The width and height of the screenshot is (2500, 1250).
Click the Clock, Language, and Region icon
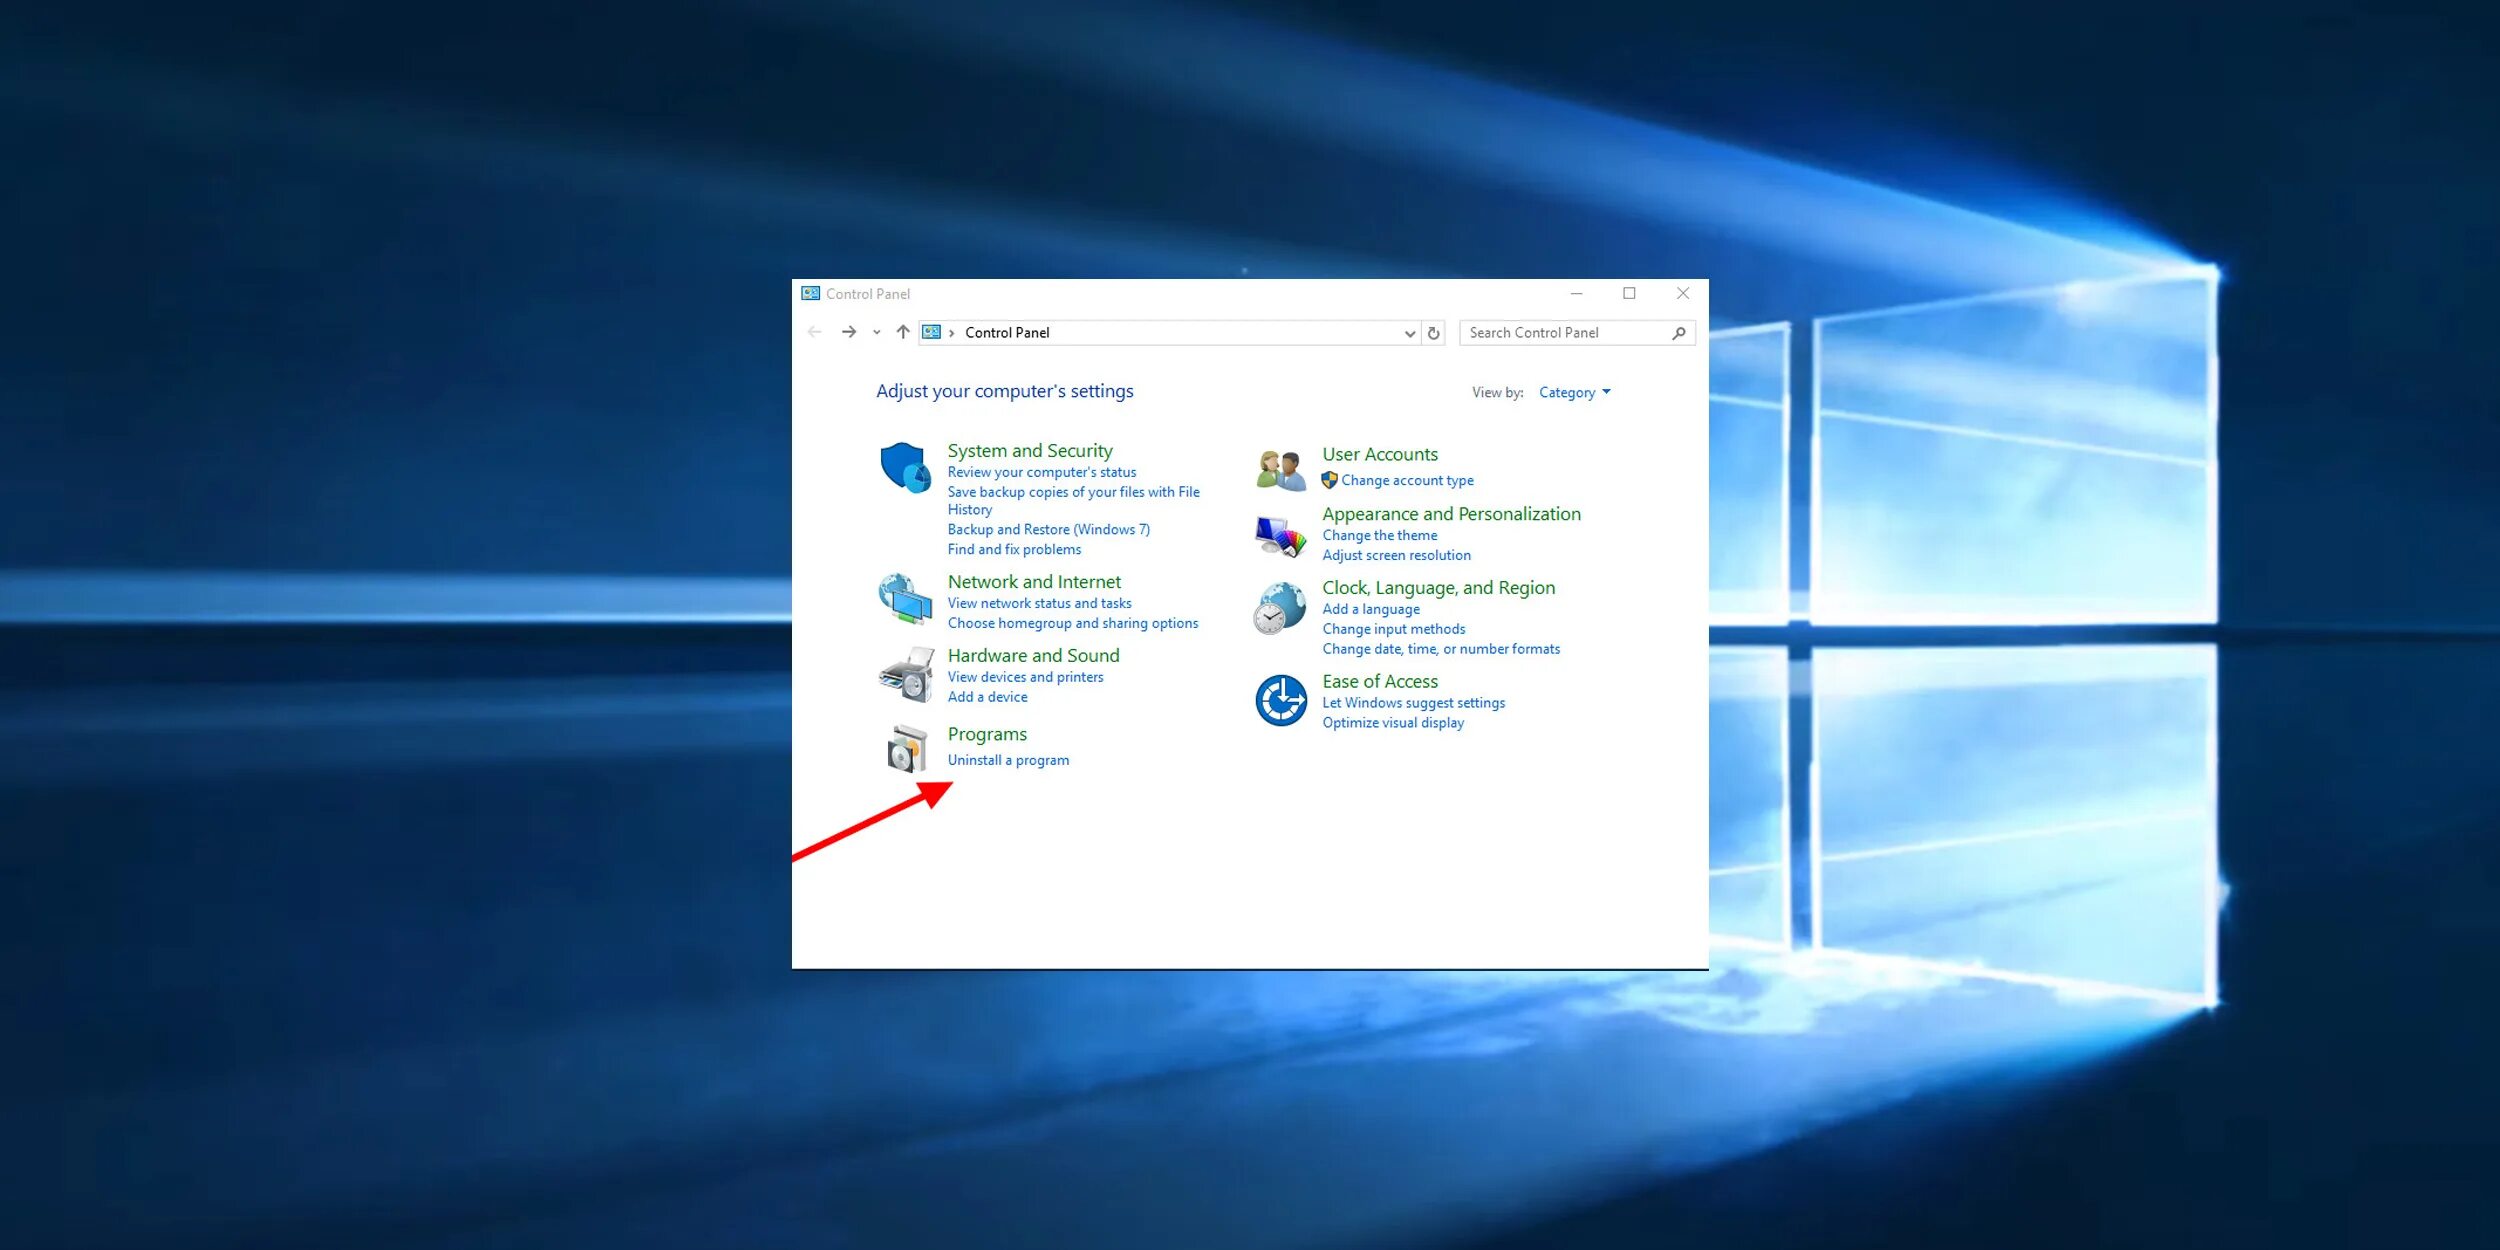(x=1281, y=608)
